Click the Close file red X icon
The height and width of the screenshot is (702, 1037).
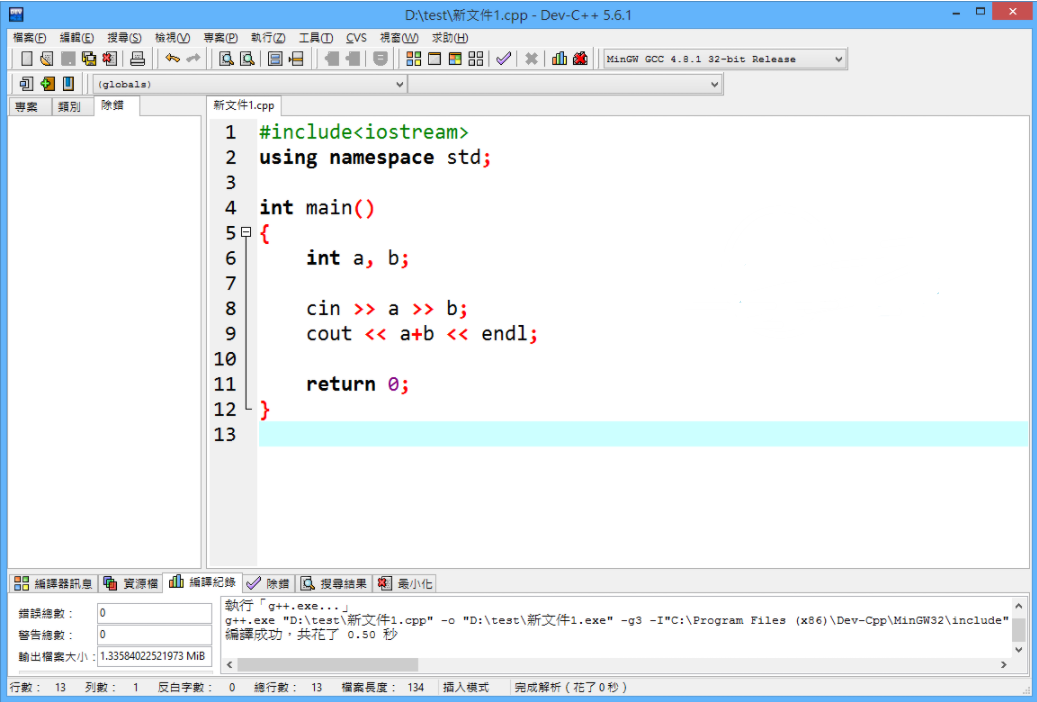click(108, 59)
